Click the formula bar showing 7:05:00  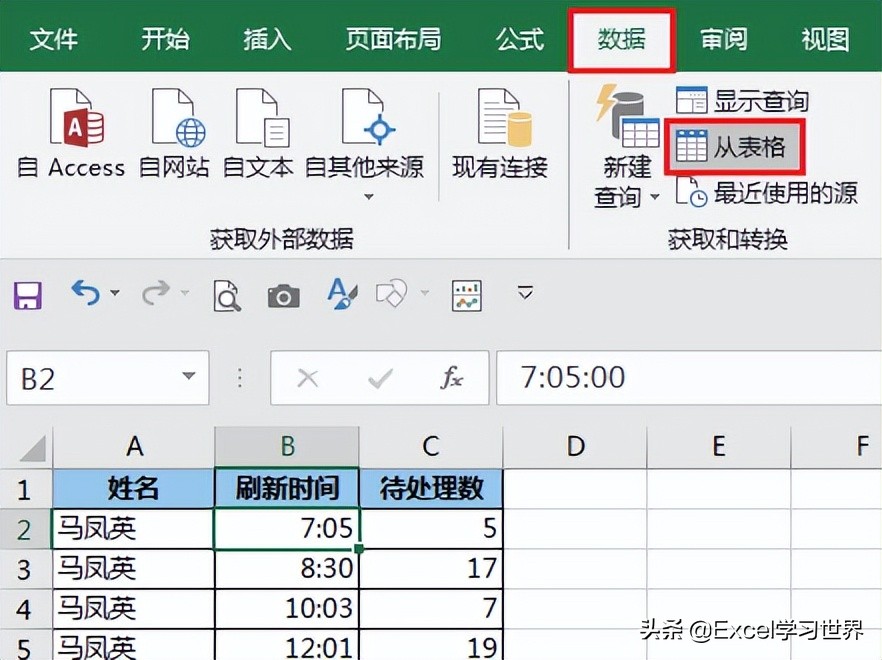tap(688, 378)
